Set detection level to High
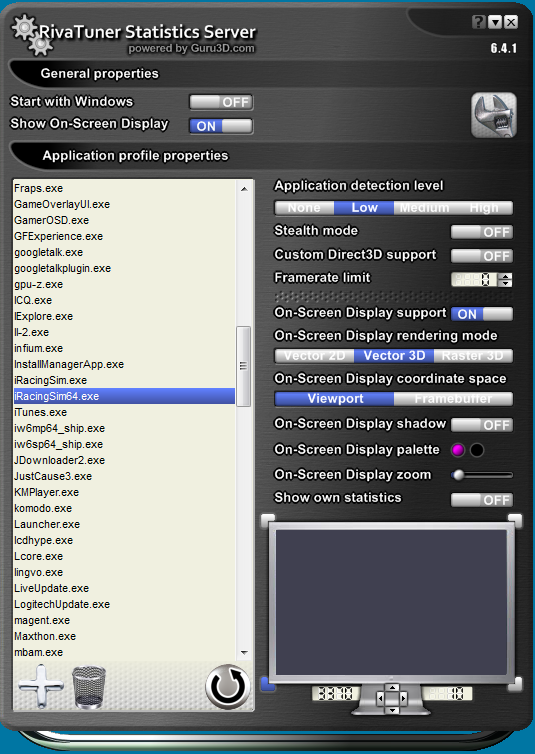This screenshot has width=535, height=754. tap(484, 208)
